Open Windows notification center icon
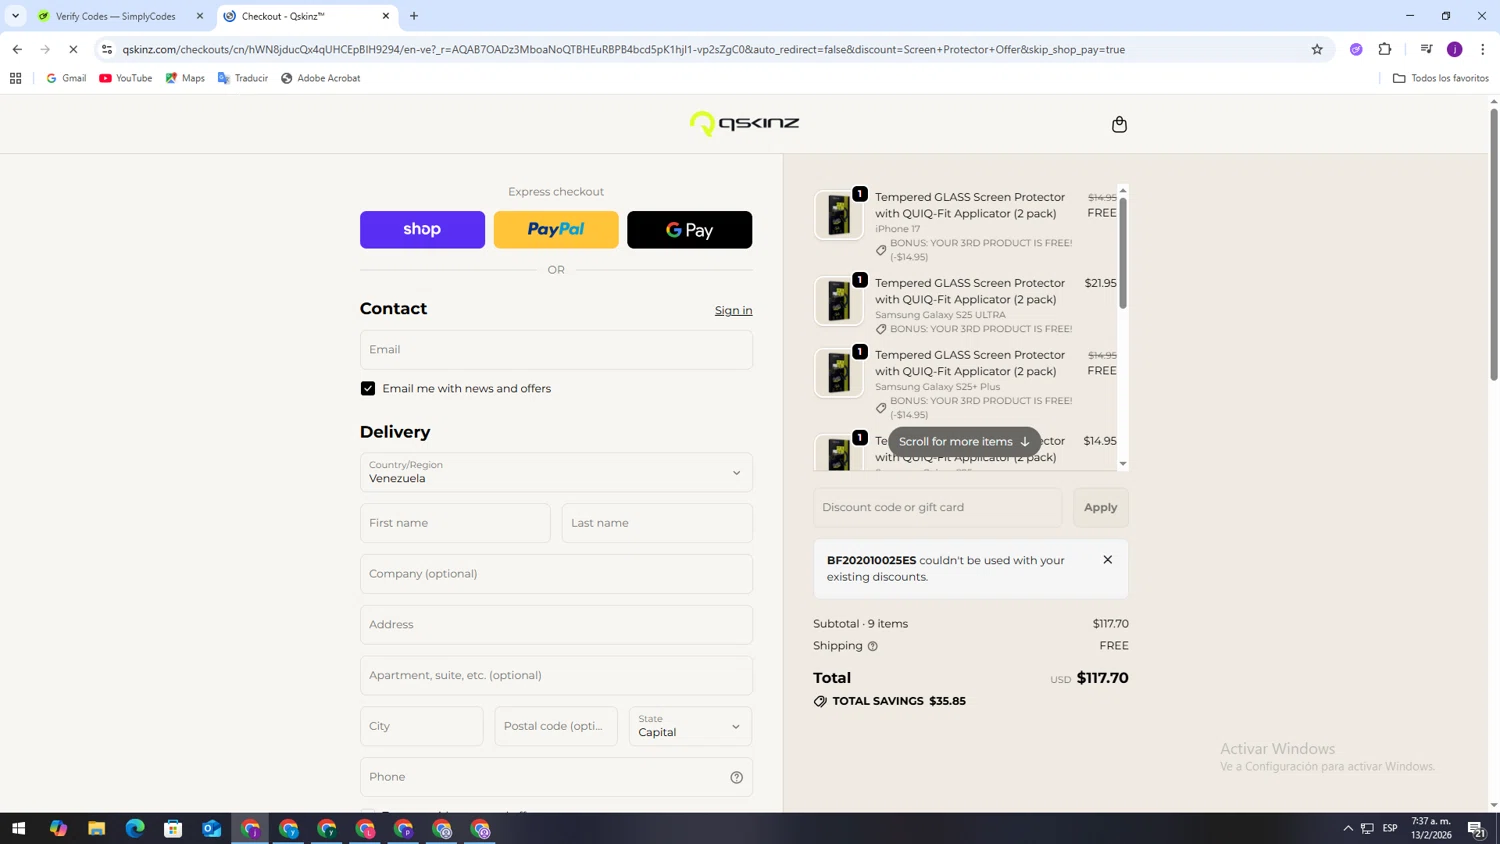 [1476, 828]
